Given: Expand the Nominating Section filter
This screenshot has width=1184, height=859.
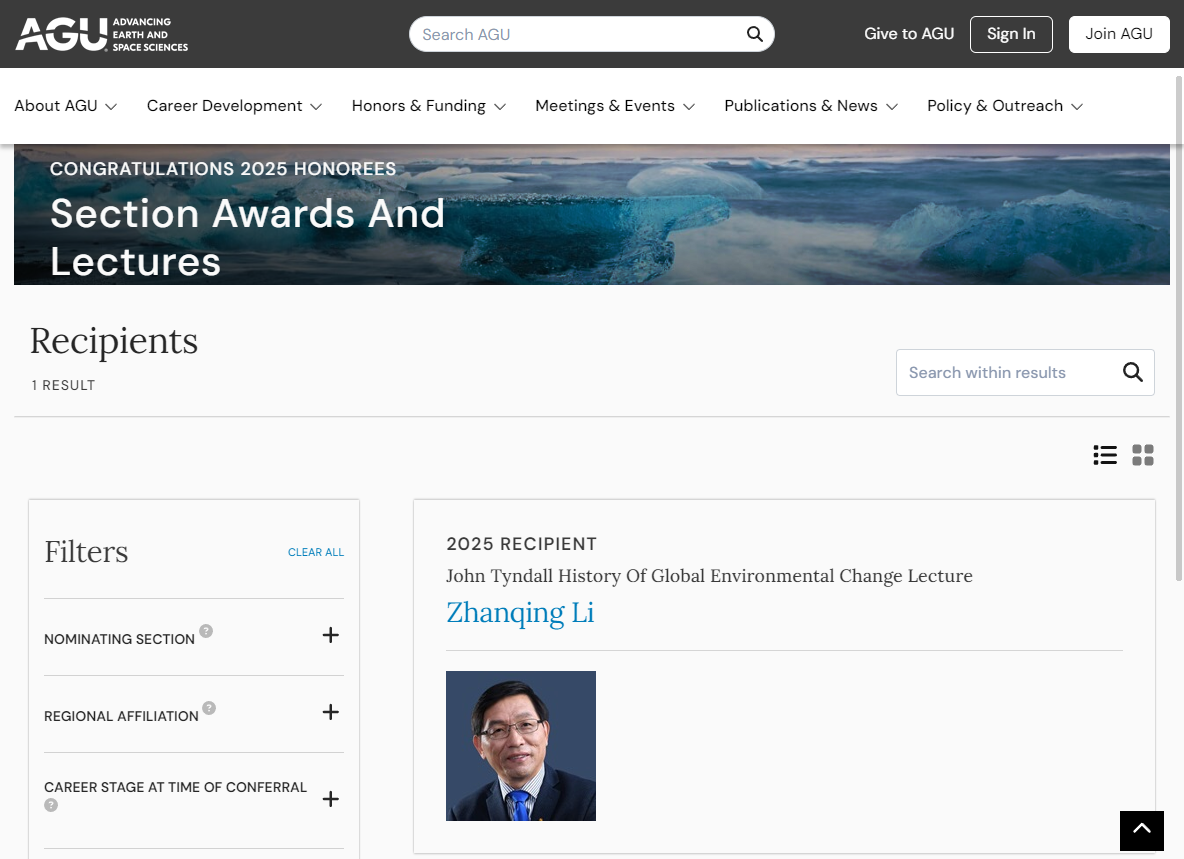Looking at the screenshot, I should coord(331,635).
